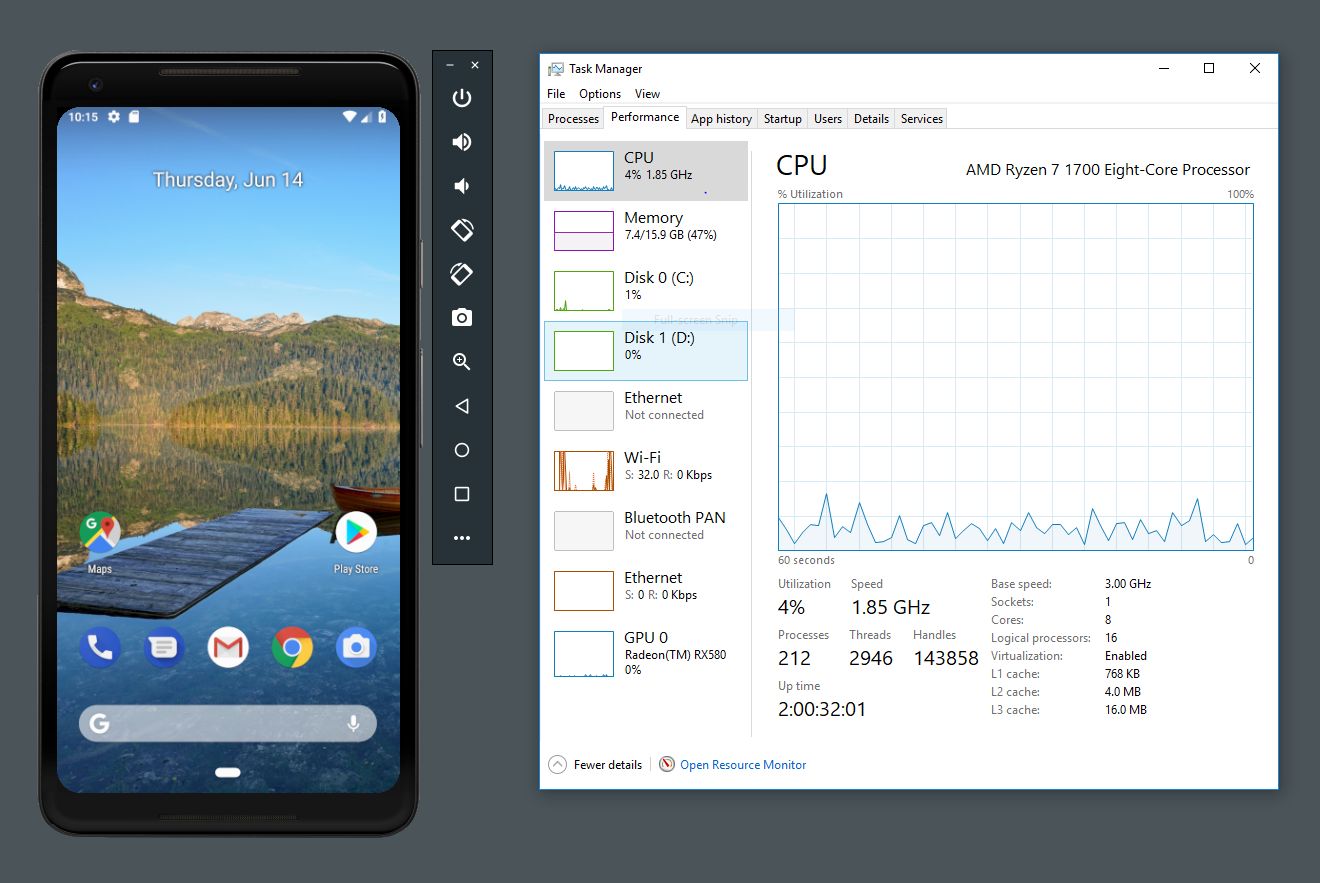1320x883 pixels.
Task: Open recent apps with square overview icon
Action: 461,493
